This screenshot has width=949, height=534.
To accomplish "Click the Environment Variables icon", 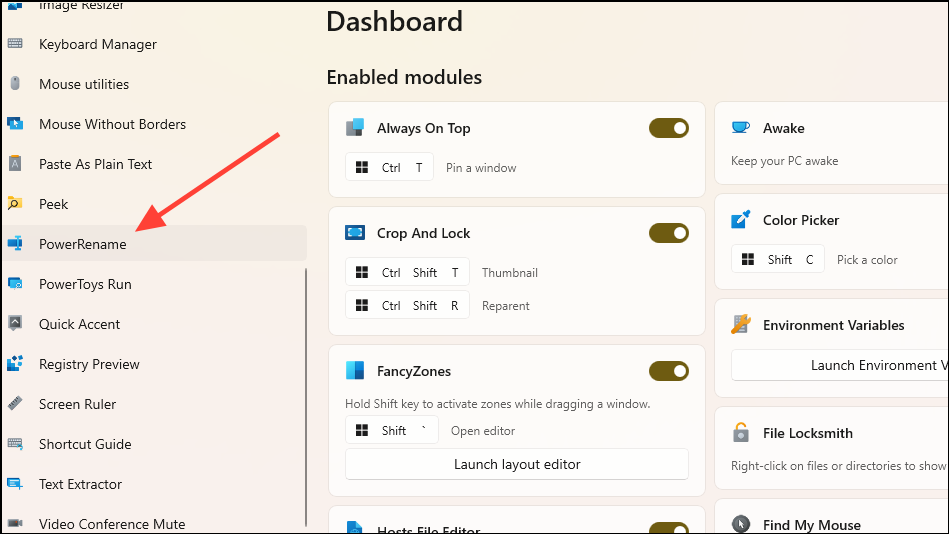I will (741, 325).
